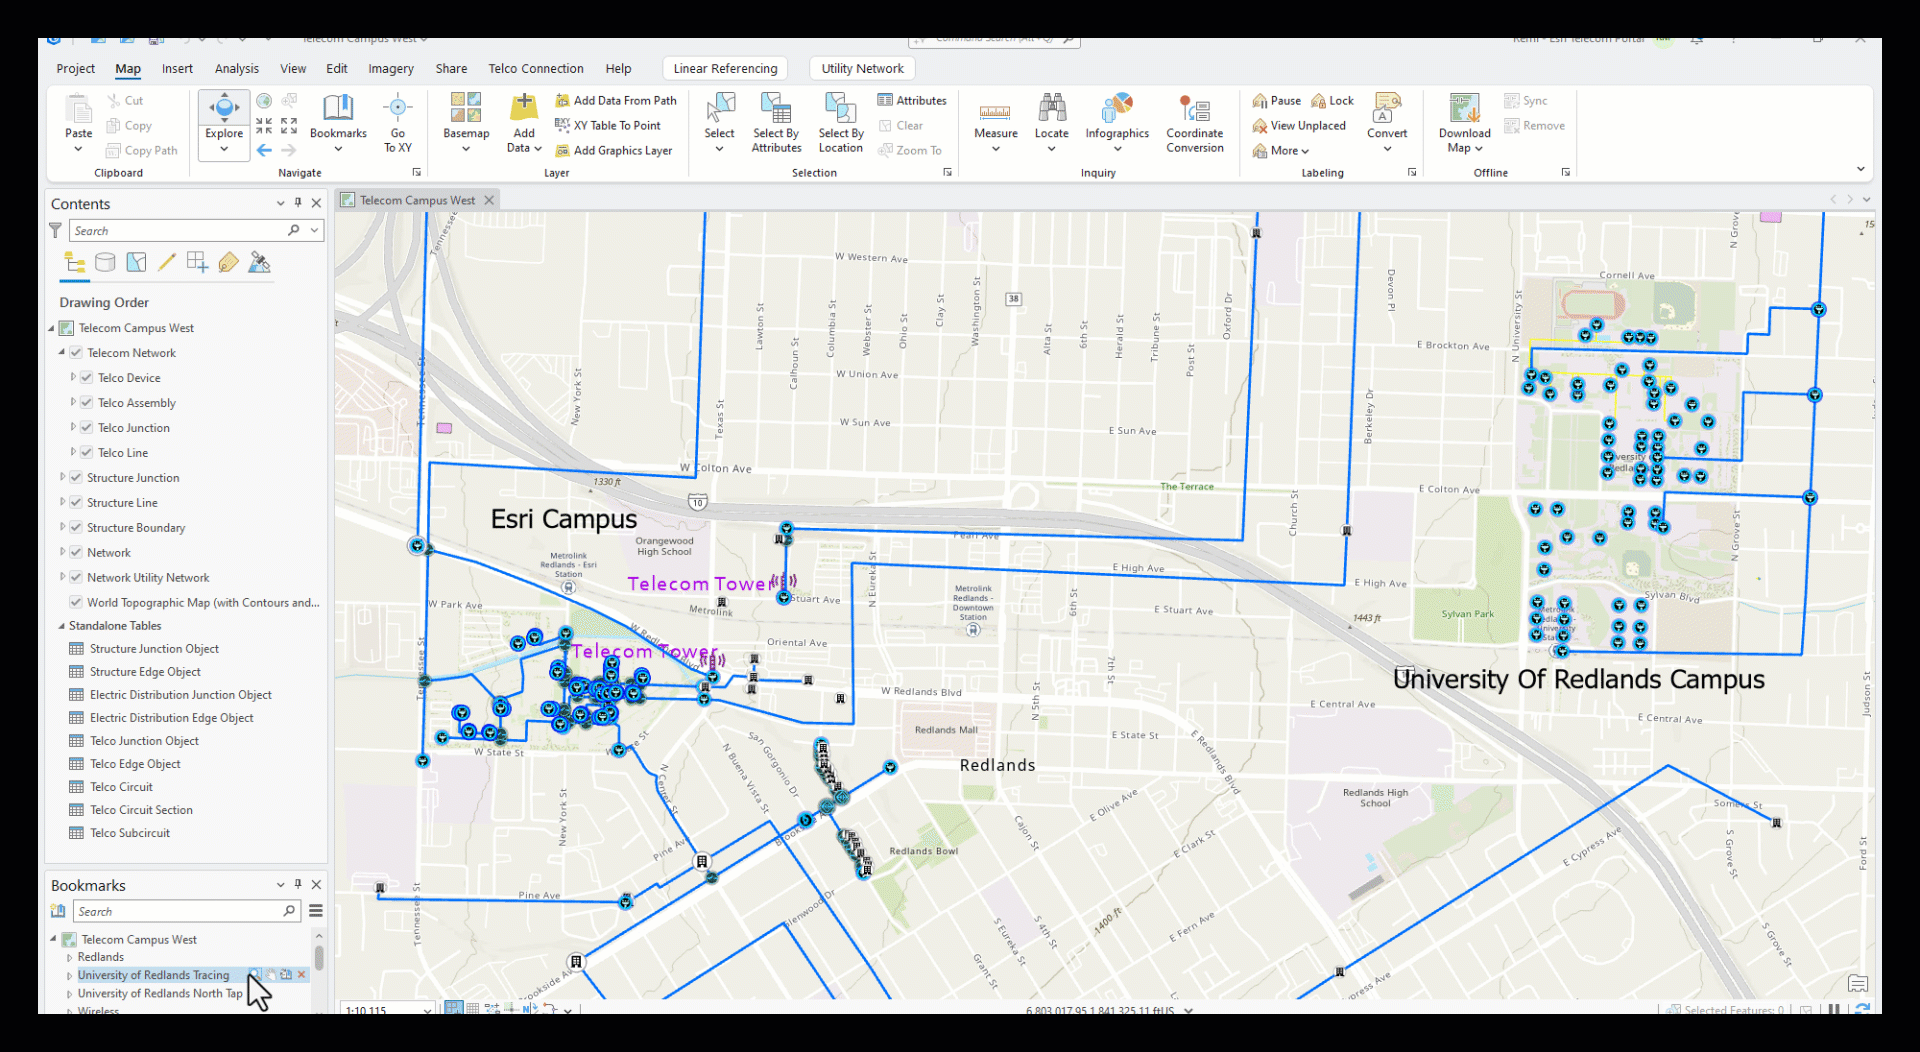Viewport: 1920px width, 1052px height.
Task: Click the Go To XY tool
Action: (x=398, y=122)
